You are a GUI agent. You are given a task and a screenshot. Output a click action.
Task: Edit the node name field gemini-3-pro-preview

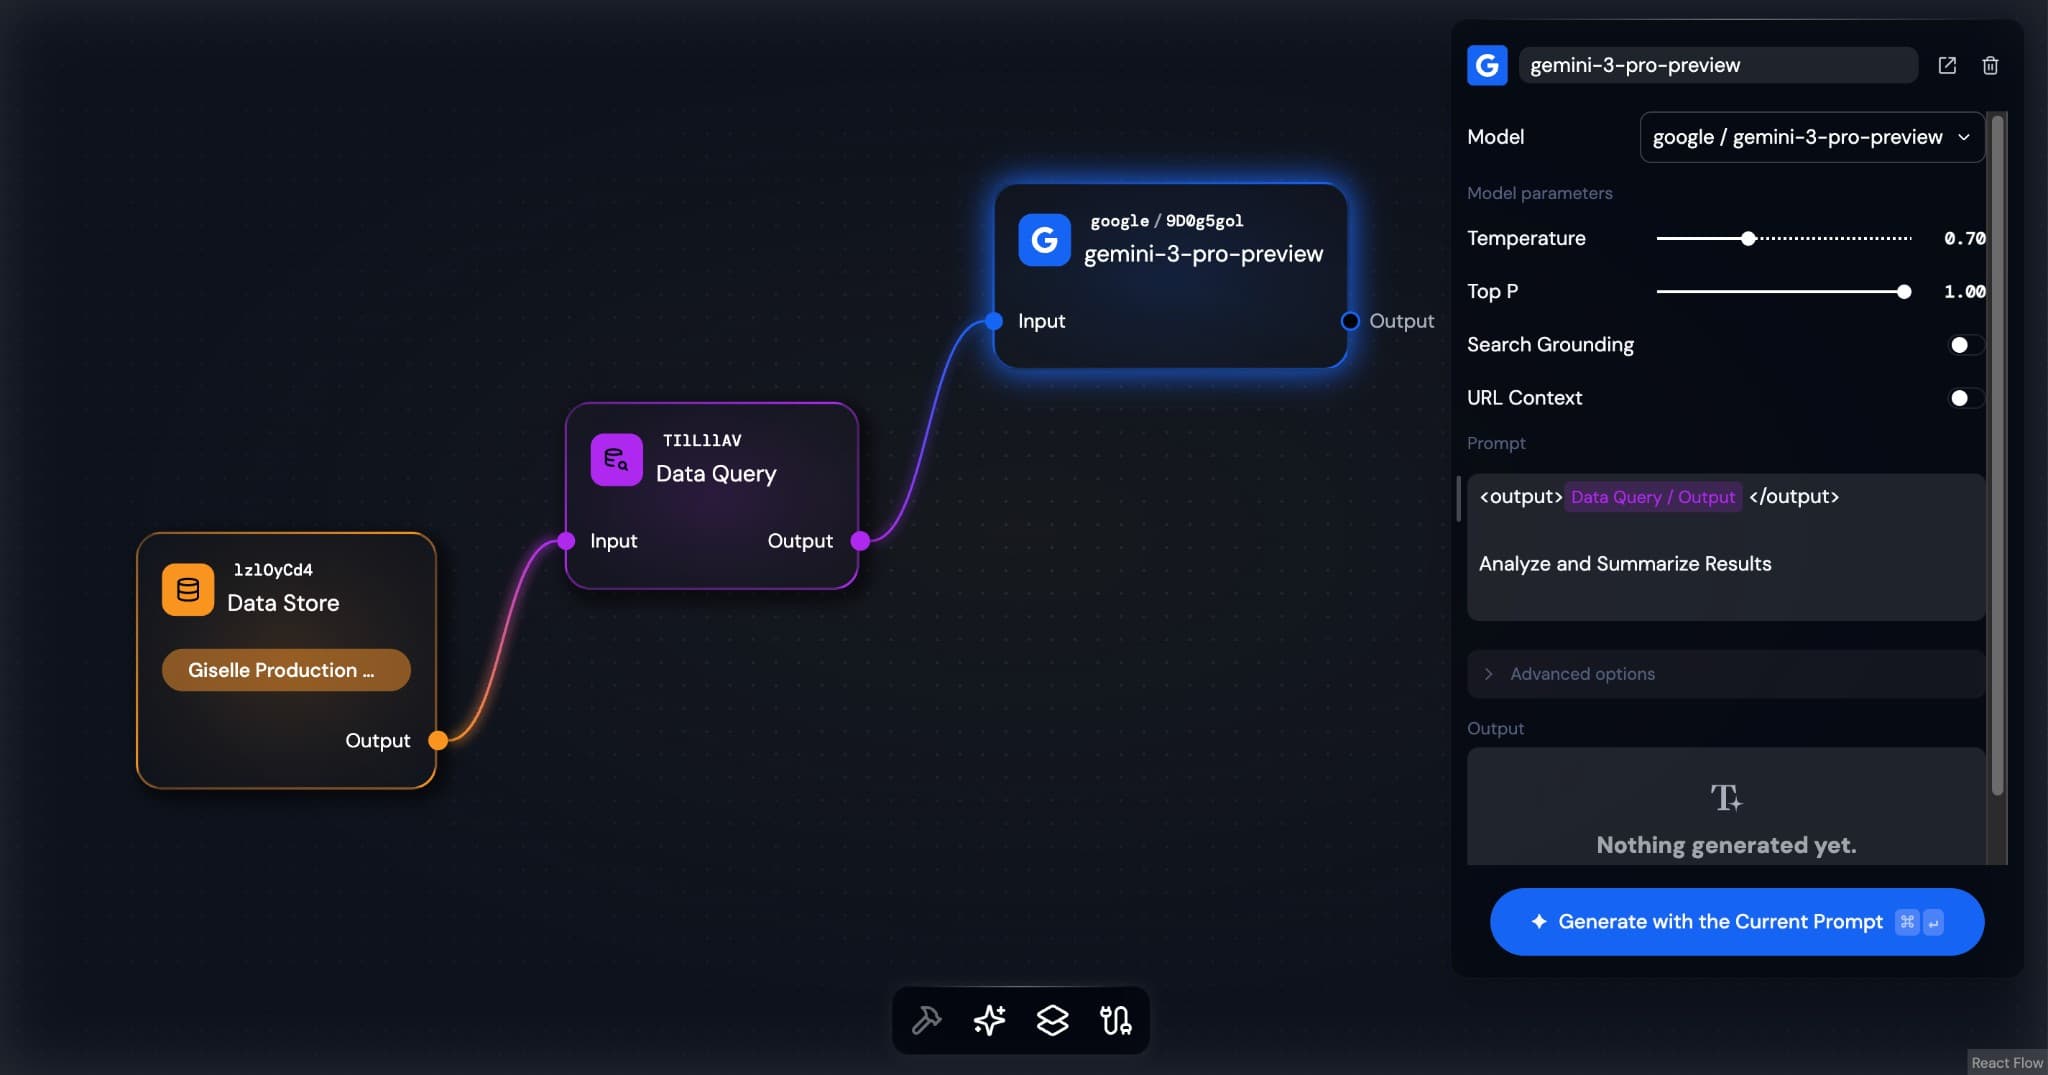coord(1718,65)
